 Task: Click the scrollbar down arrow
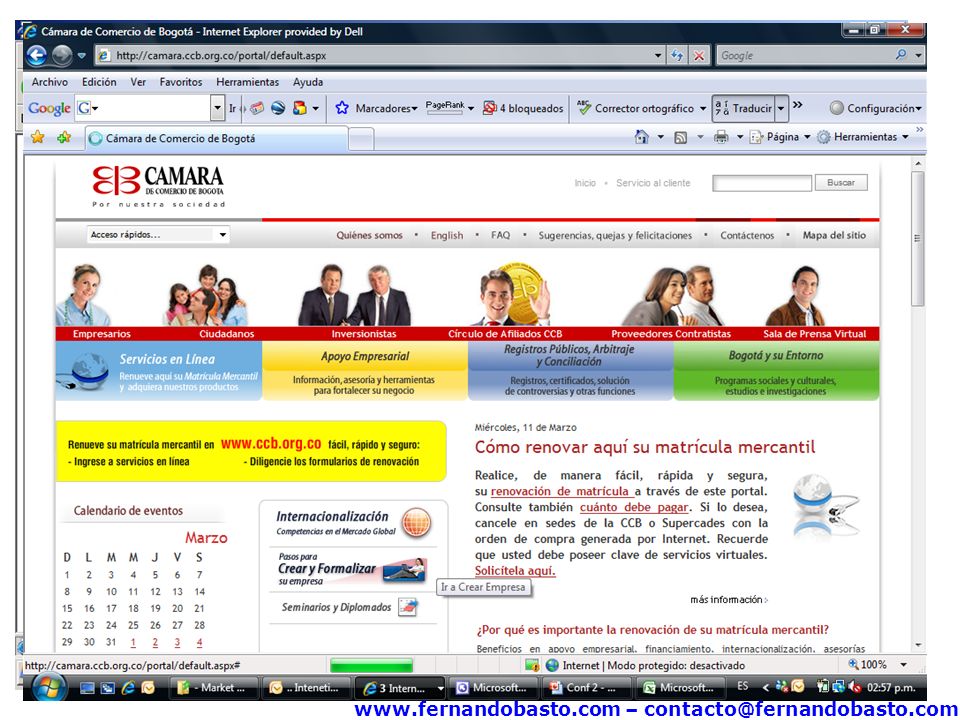point(917,645)
